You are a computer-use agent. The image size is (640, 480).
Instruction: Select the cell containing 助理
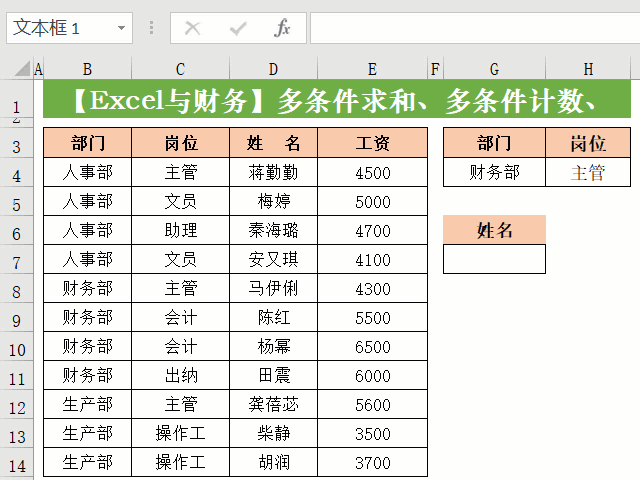tap(180, 230)
